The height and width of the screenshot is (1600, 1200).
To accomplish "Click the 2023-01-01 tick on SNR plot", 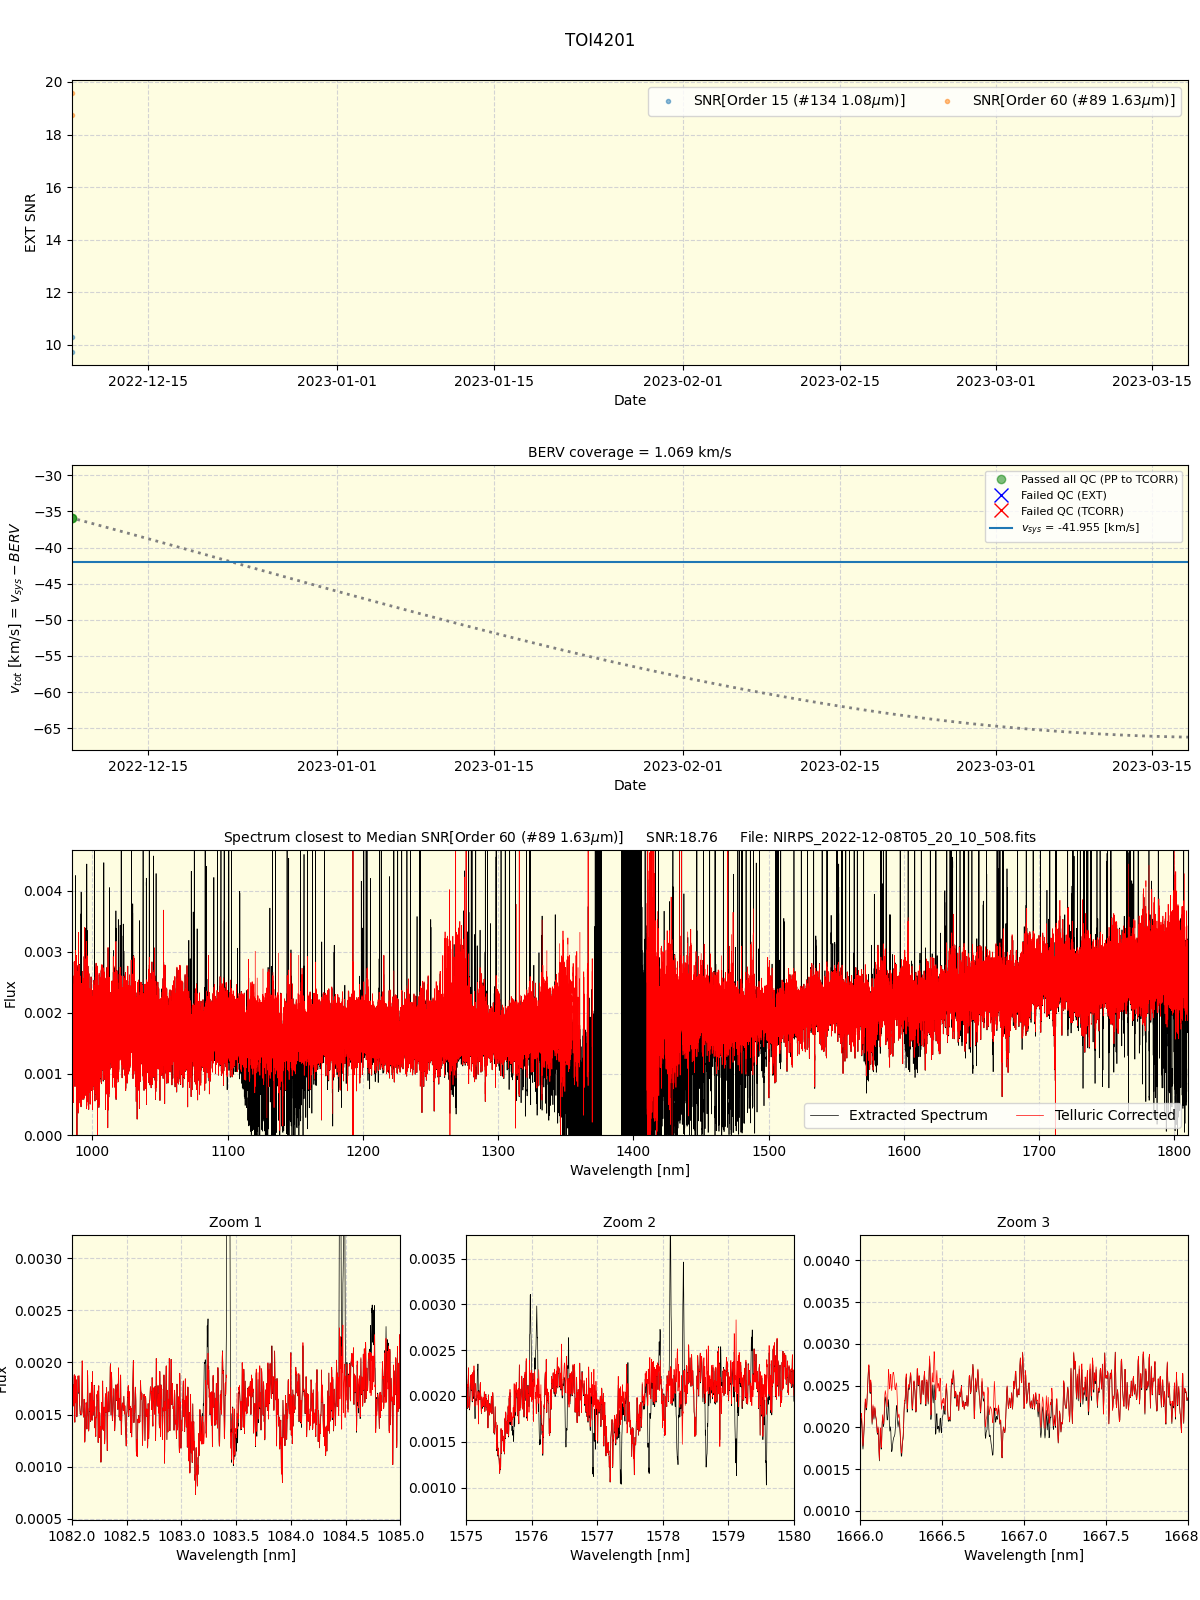I will 337,382.
